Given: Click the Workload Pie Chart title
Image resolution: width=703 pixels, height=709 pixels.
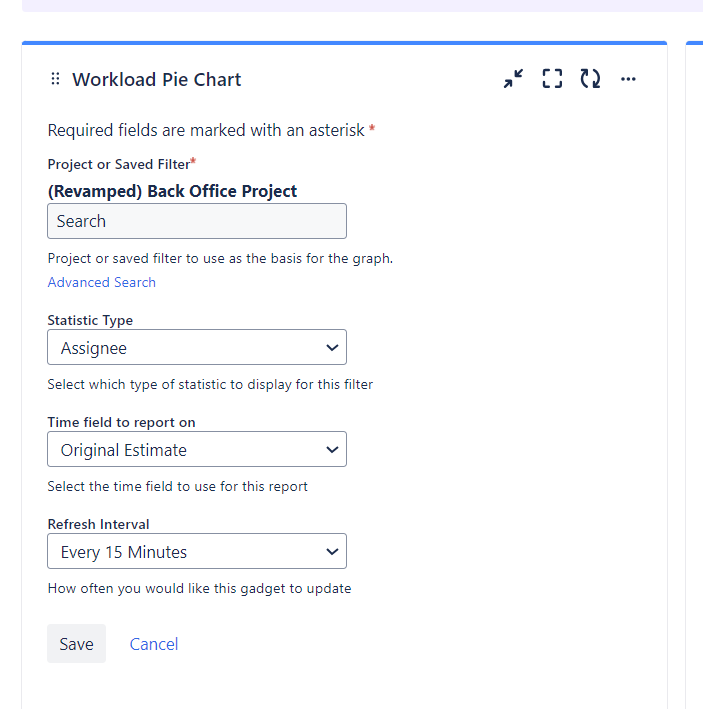Looking at the screenshot, I should click(x=157, y=80).
